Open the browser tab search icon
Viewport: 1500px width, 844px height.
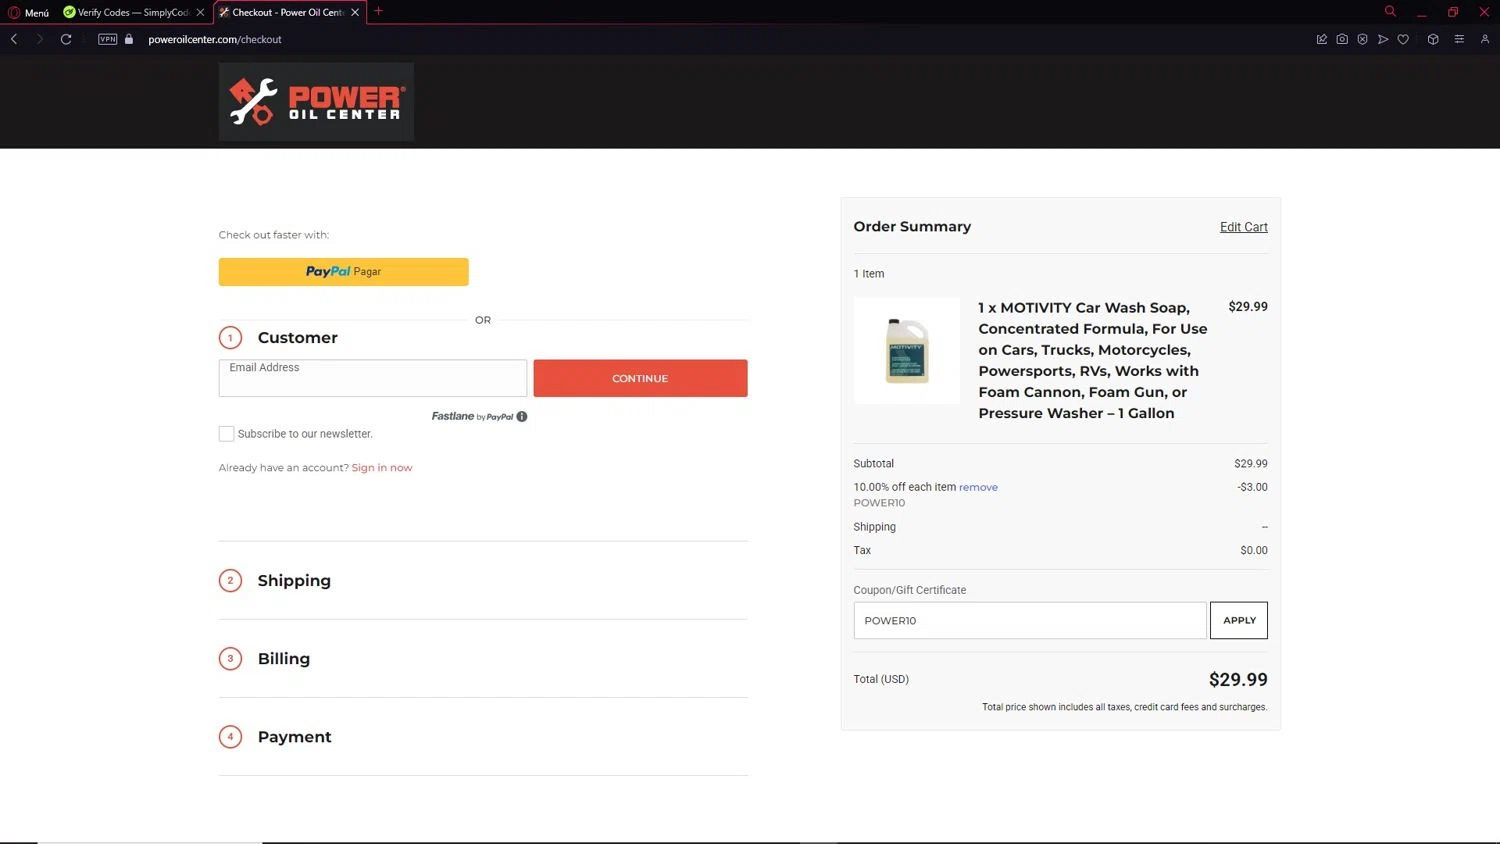point(1390,11)
